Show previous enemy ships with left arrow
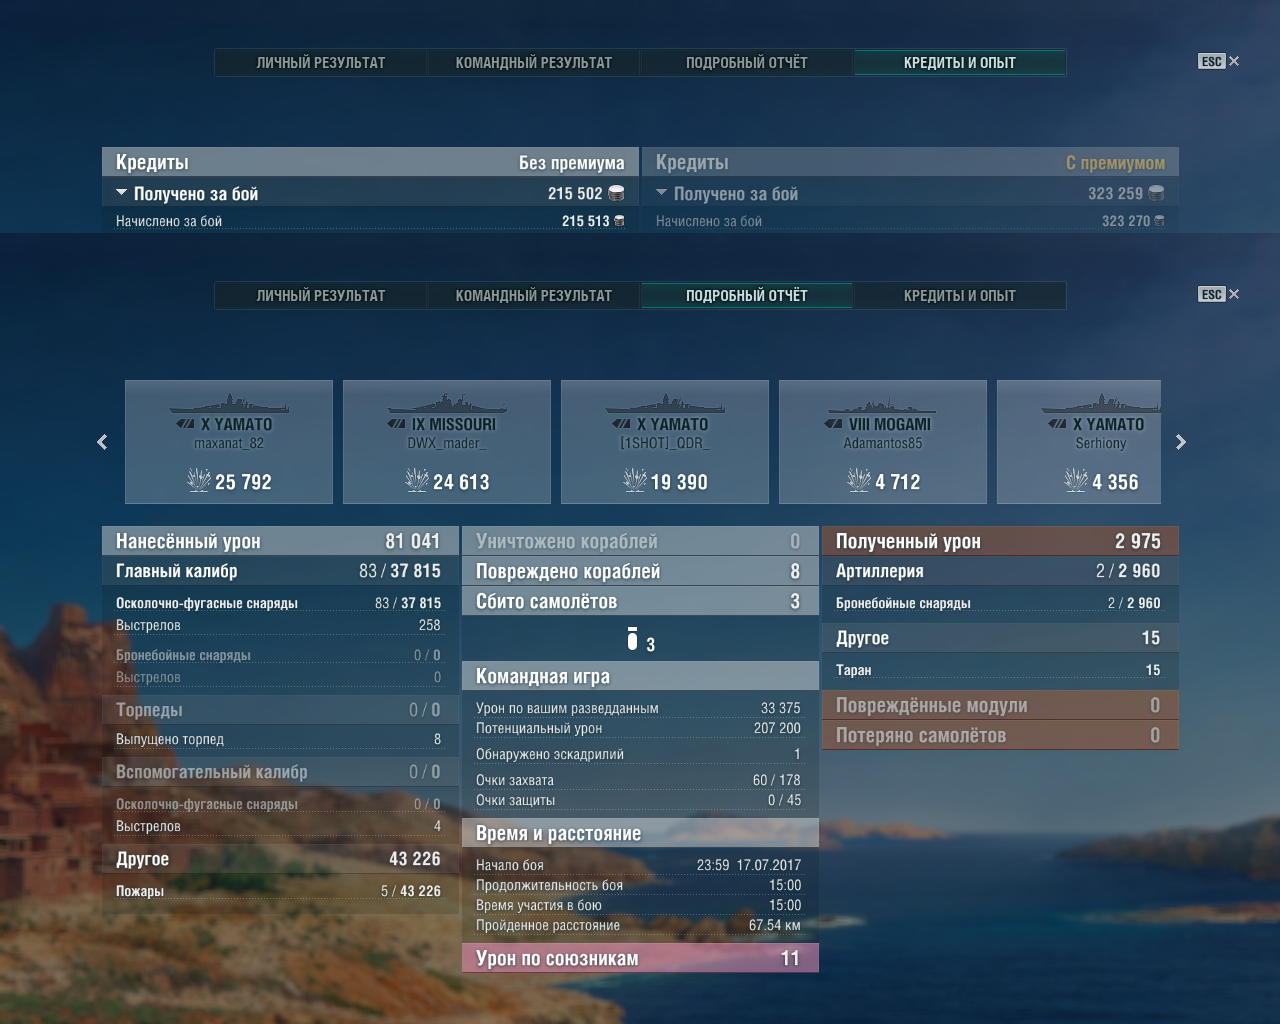 point(102,442)
